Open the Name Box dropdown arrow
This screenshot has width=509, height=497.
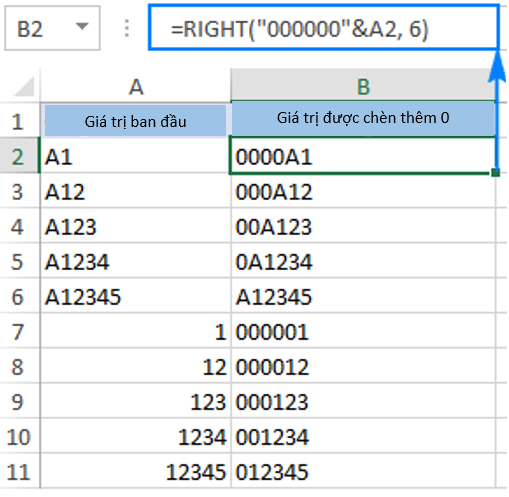click(82, 26)
